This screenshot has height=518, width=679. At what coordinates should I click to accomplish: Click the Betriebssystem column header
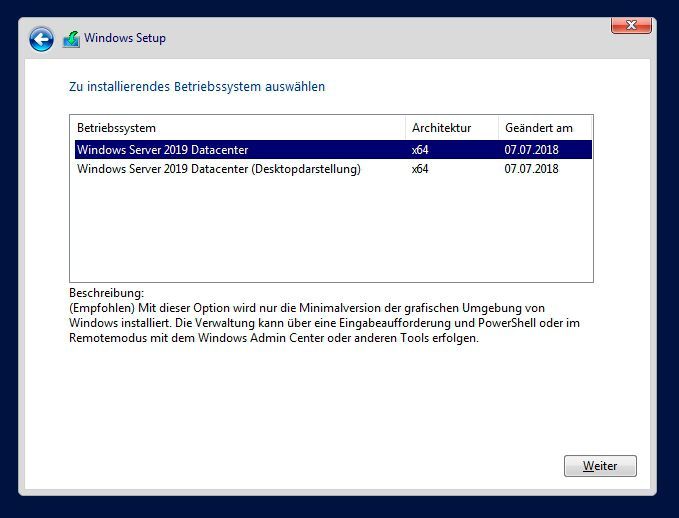[238, 128]
